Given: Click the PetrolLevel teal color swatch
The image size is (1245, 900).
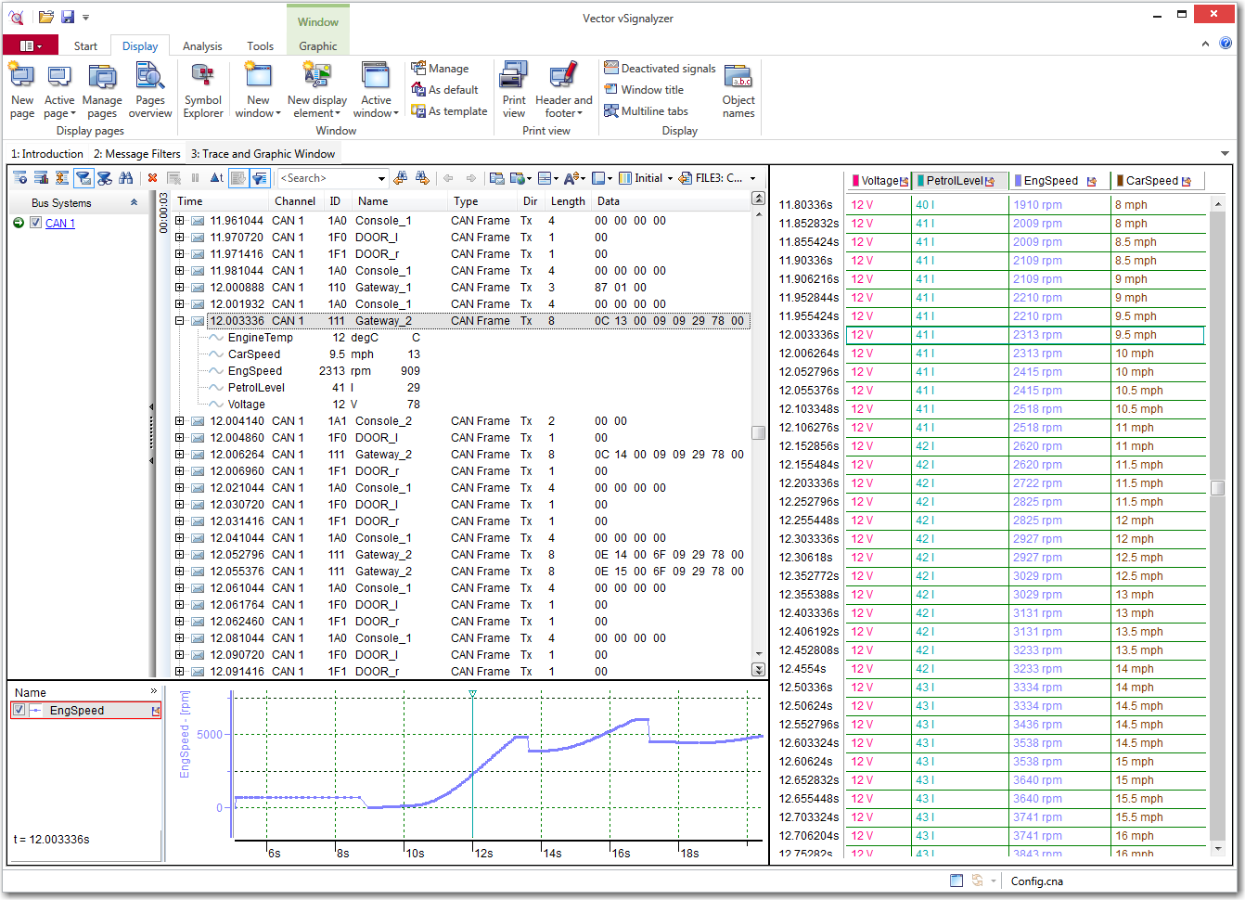Looking at the screenshot, I should tap(921, 181).
